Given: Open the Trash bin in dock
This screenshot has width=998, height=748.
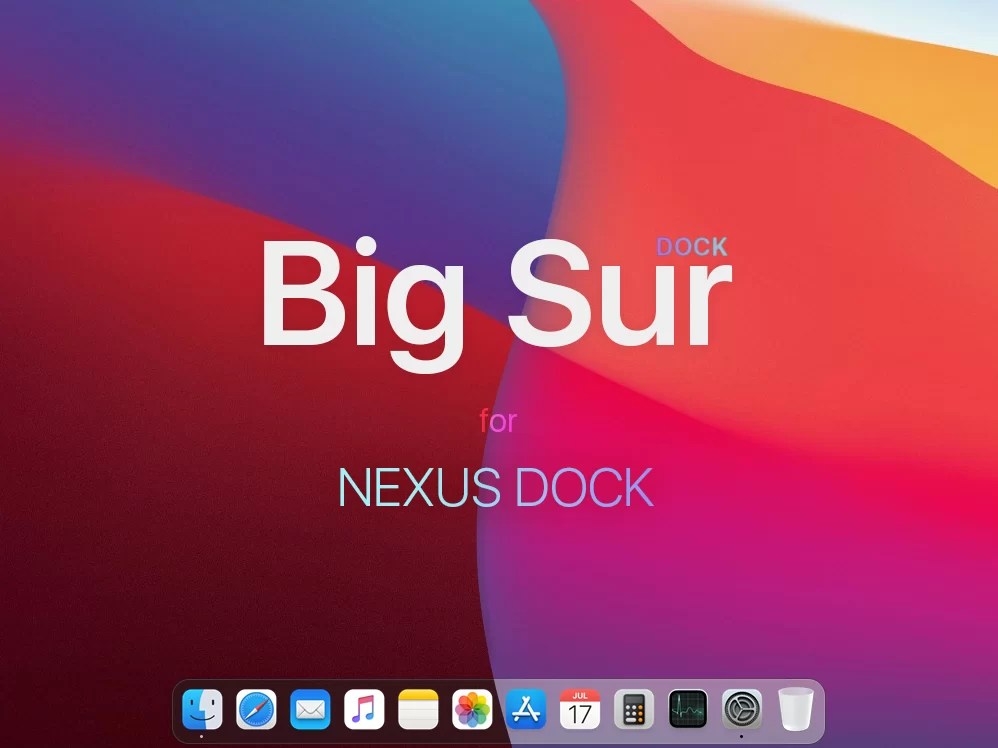Looking at the screenshot, I should click(796, 709).
